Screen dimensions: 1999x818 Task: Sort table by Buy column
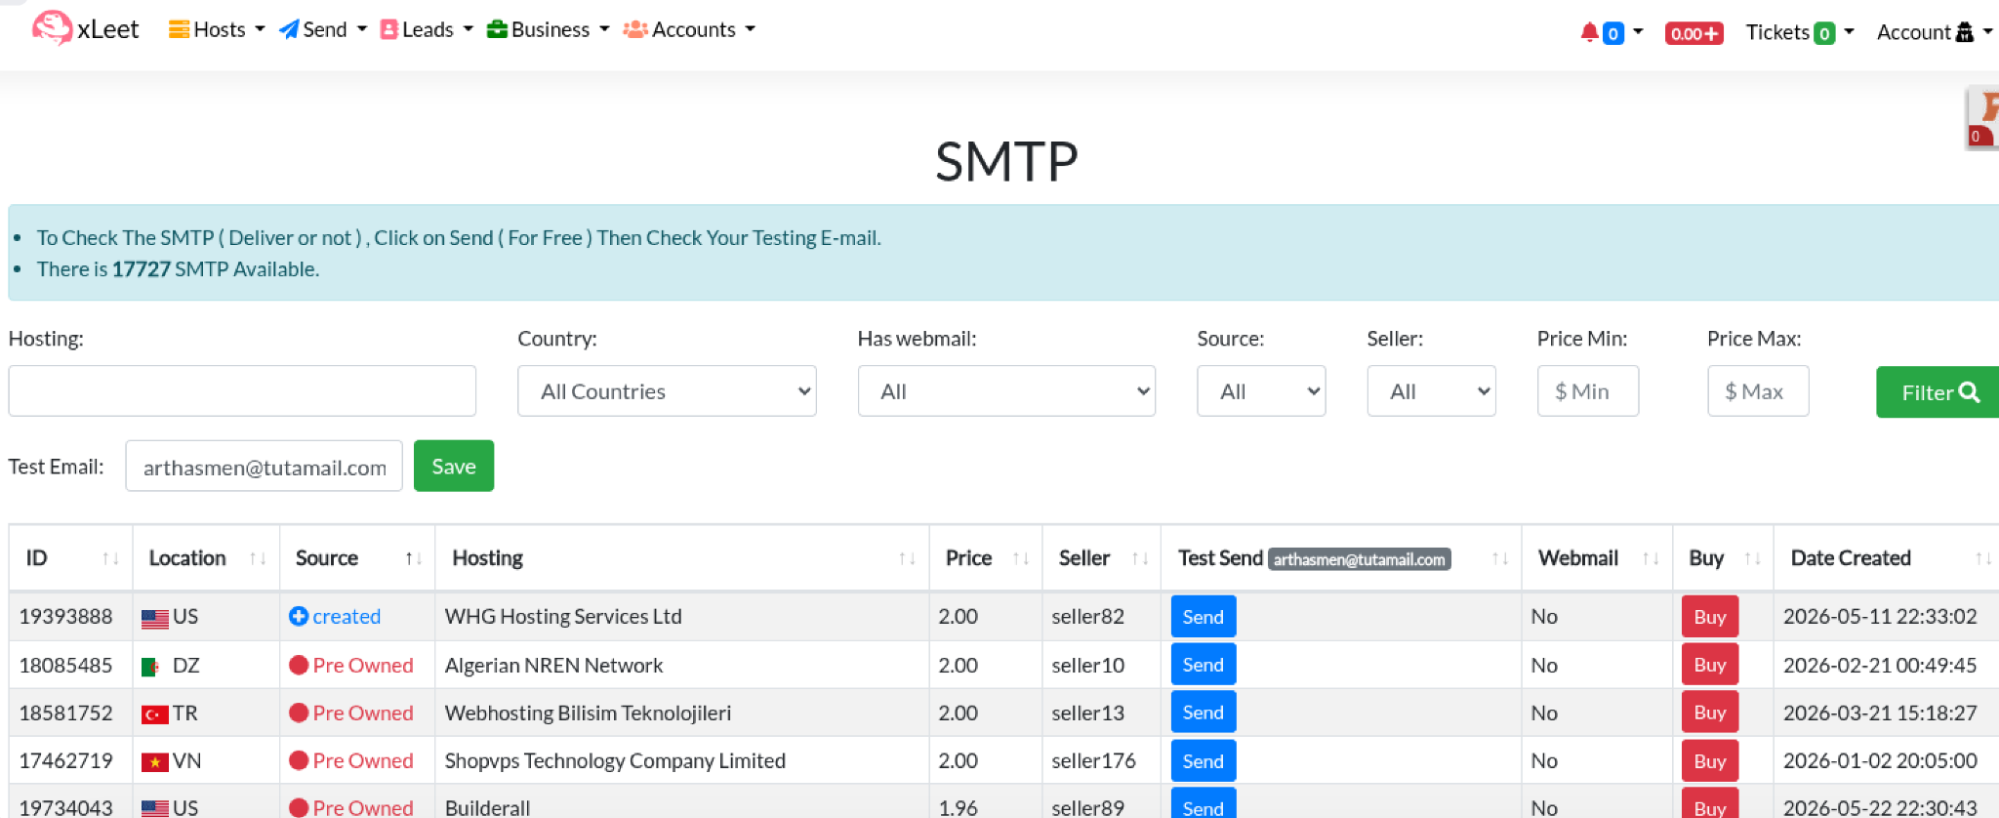1723,558
